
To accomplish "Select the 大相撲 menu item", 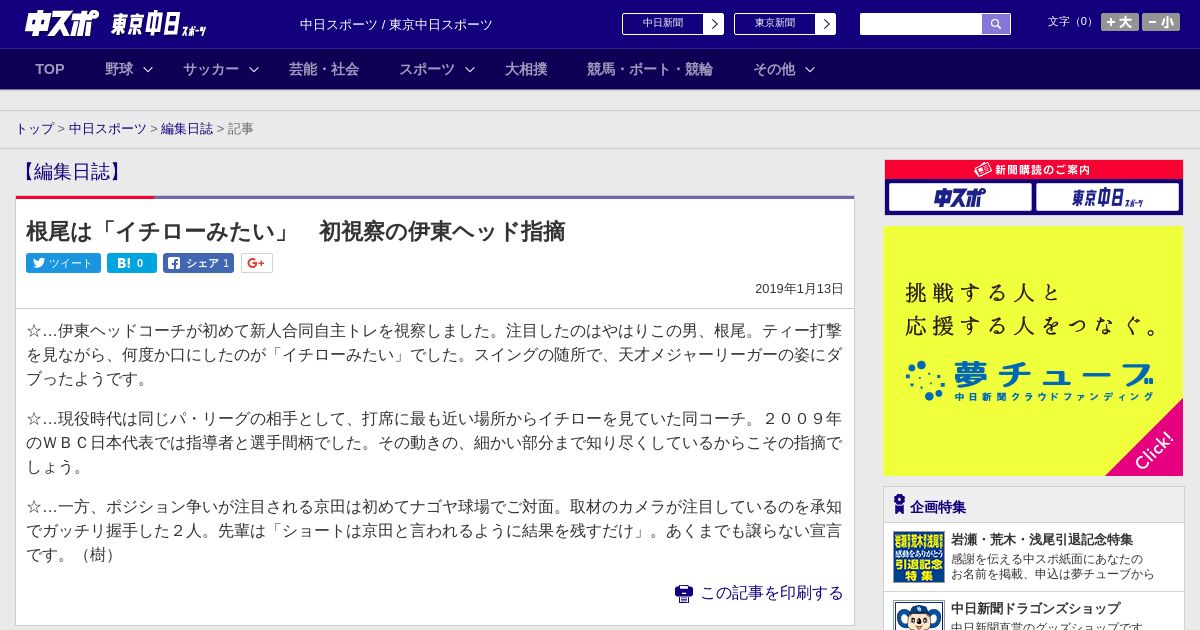I will tap(526, 69).
